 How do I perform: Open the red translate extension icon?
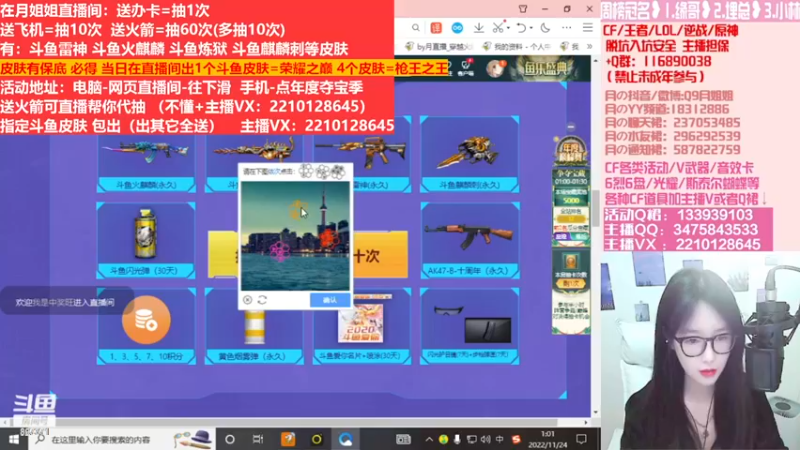click(x=436, y=28)
